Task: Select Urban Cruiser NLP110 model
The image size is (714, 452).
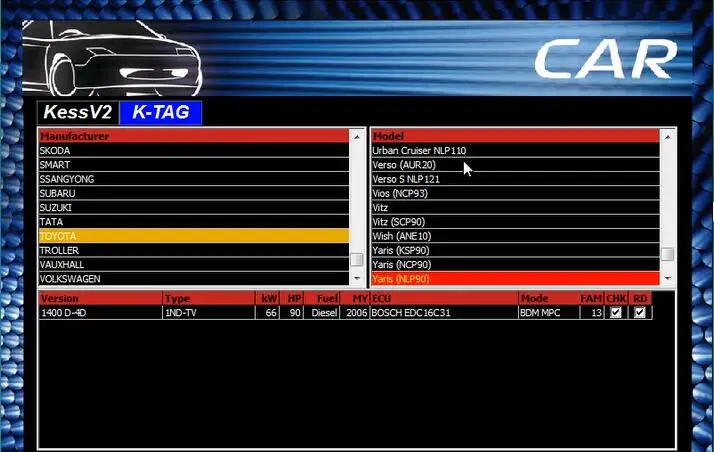Action: coord(515,150)
